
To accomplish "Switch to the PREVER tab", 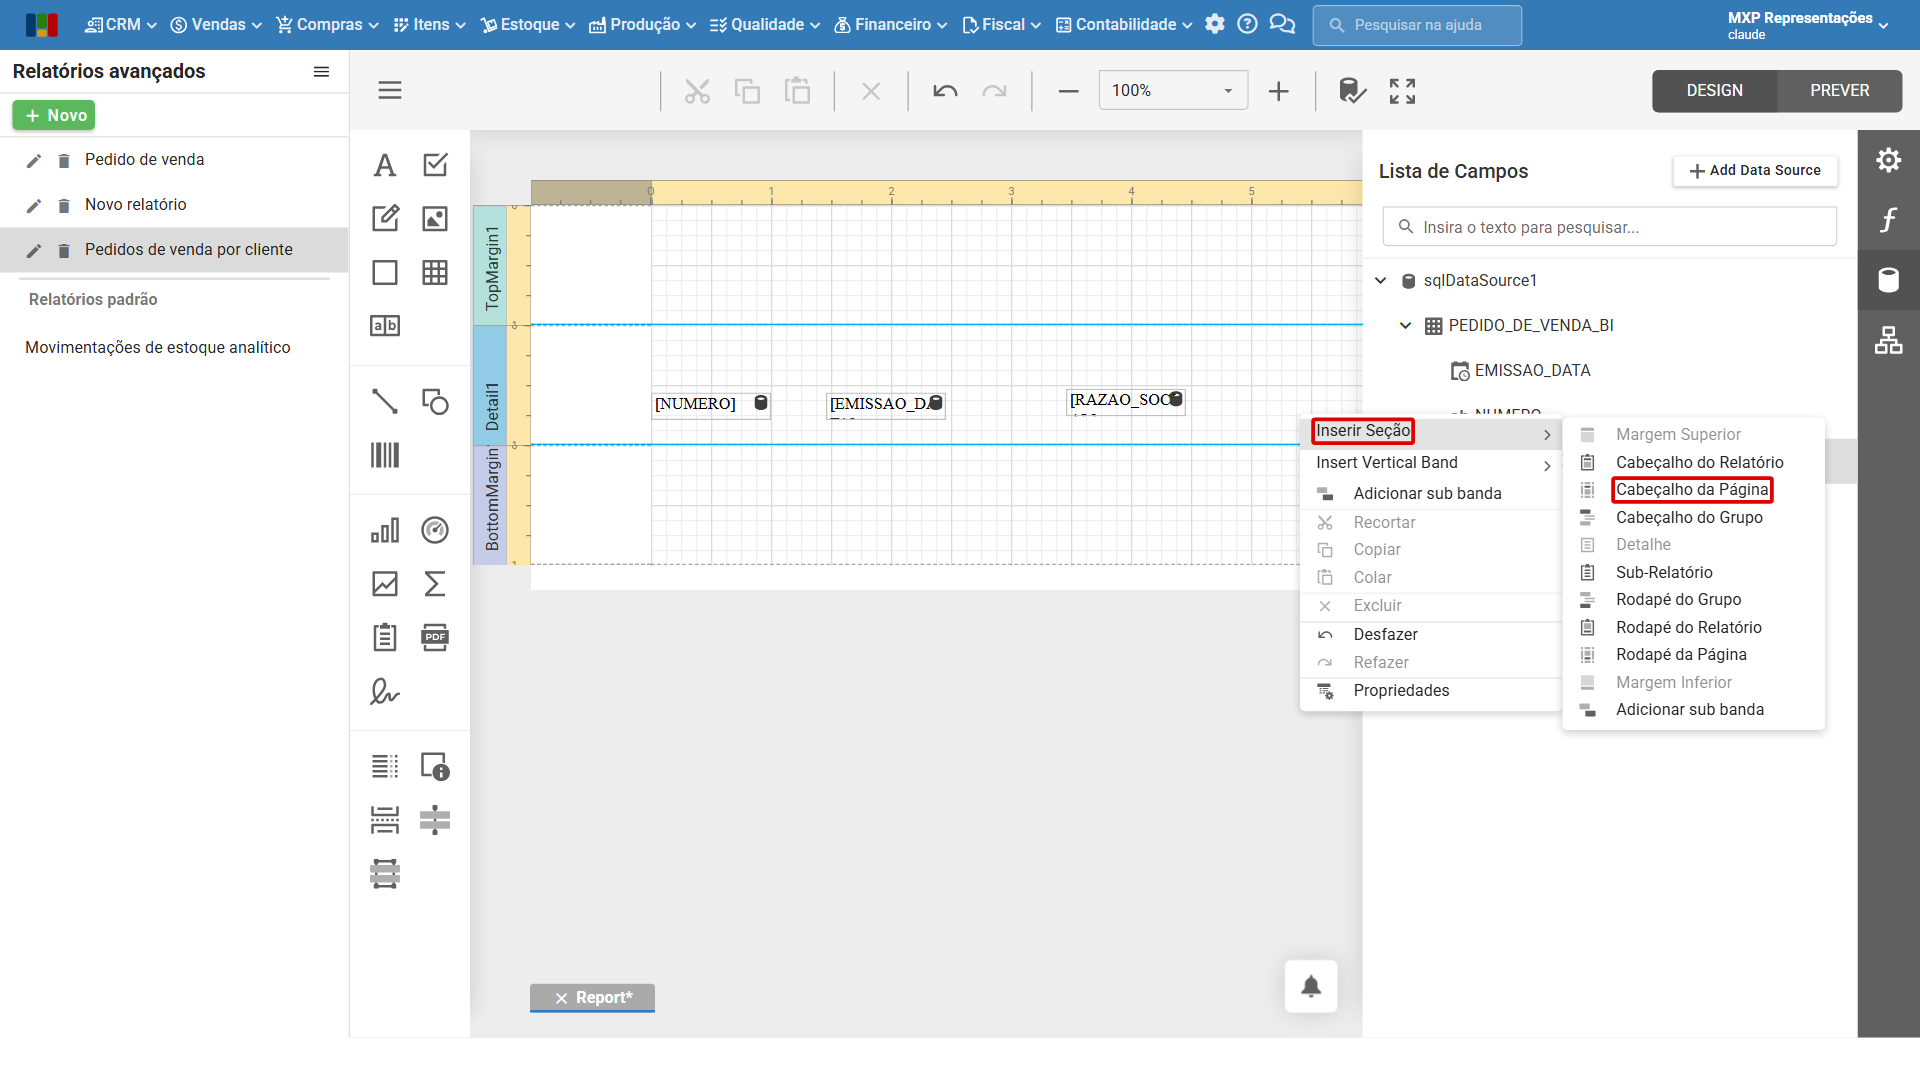I will click(x=1839, y=91).
